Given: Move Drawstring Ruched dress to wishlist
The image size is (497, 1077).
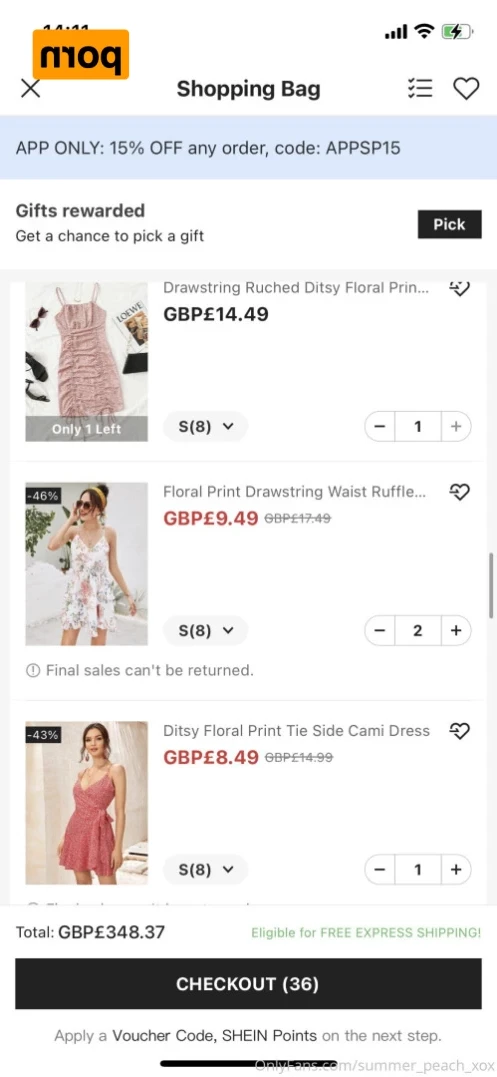Looking at the screenshot, I should pyautogui.click(x=459, y=288).
